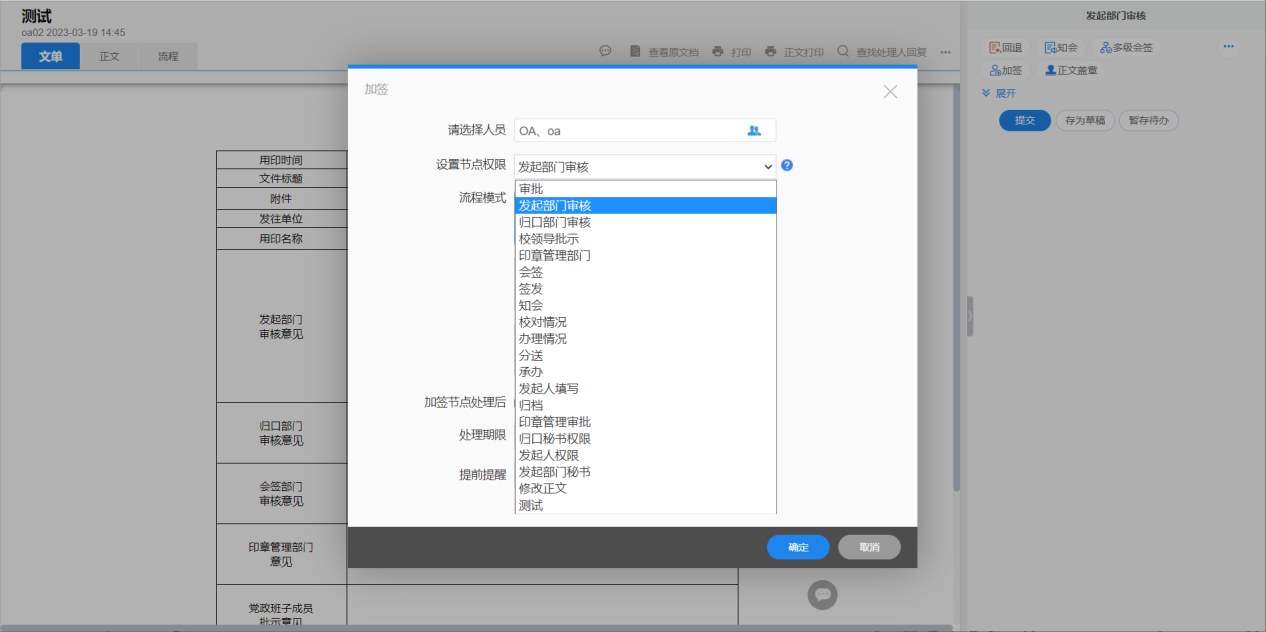Choose 分送 from the list
1266x632 pixels.
(645, 355)
